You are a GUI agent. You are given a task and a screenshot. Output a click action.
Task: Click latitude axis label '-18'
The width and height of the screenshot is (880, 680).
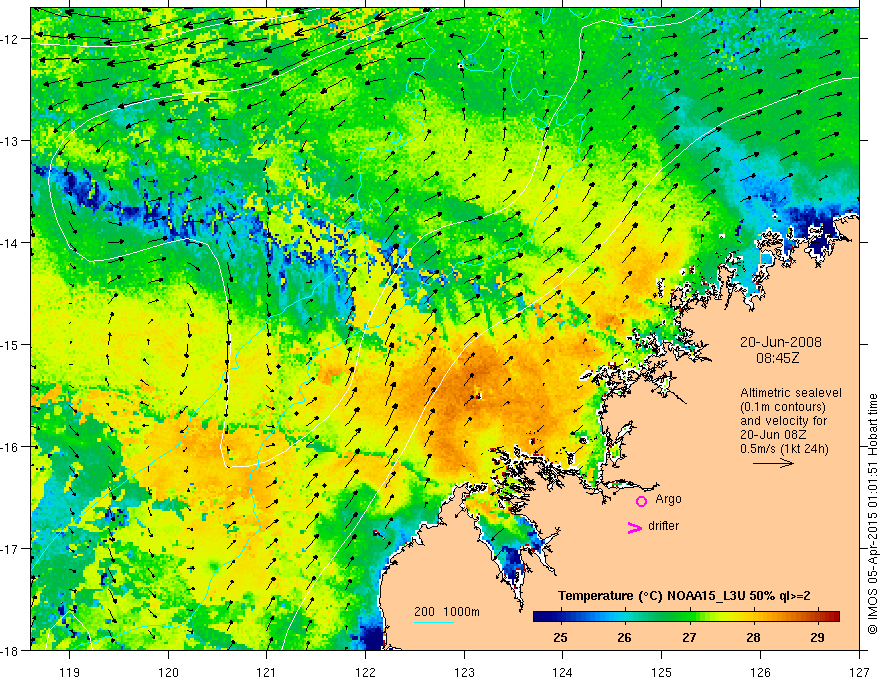click(11, 650)
